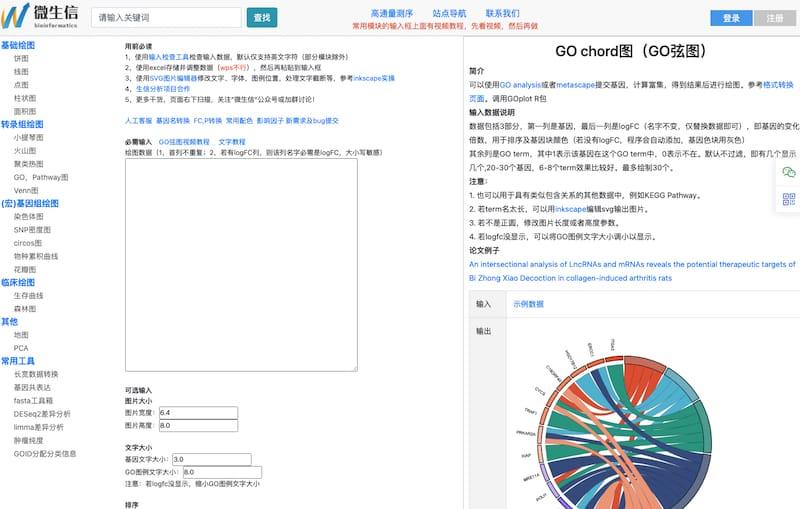The height and width of the screenshot is (509, 800).
Task: Click the 图片高度 input field
Action: click(x=198, y=425)
